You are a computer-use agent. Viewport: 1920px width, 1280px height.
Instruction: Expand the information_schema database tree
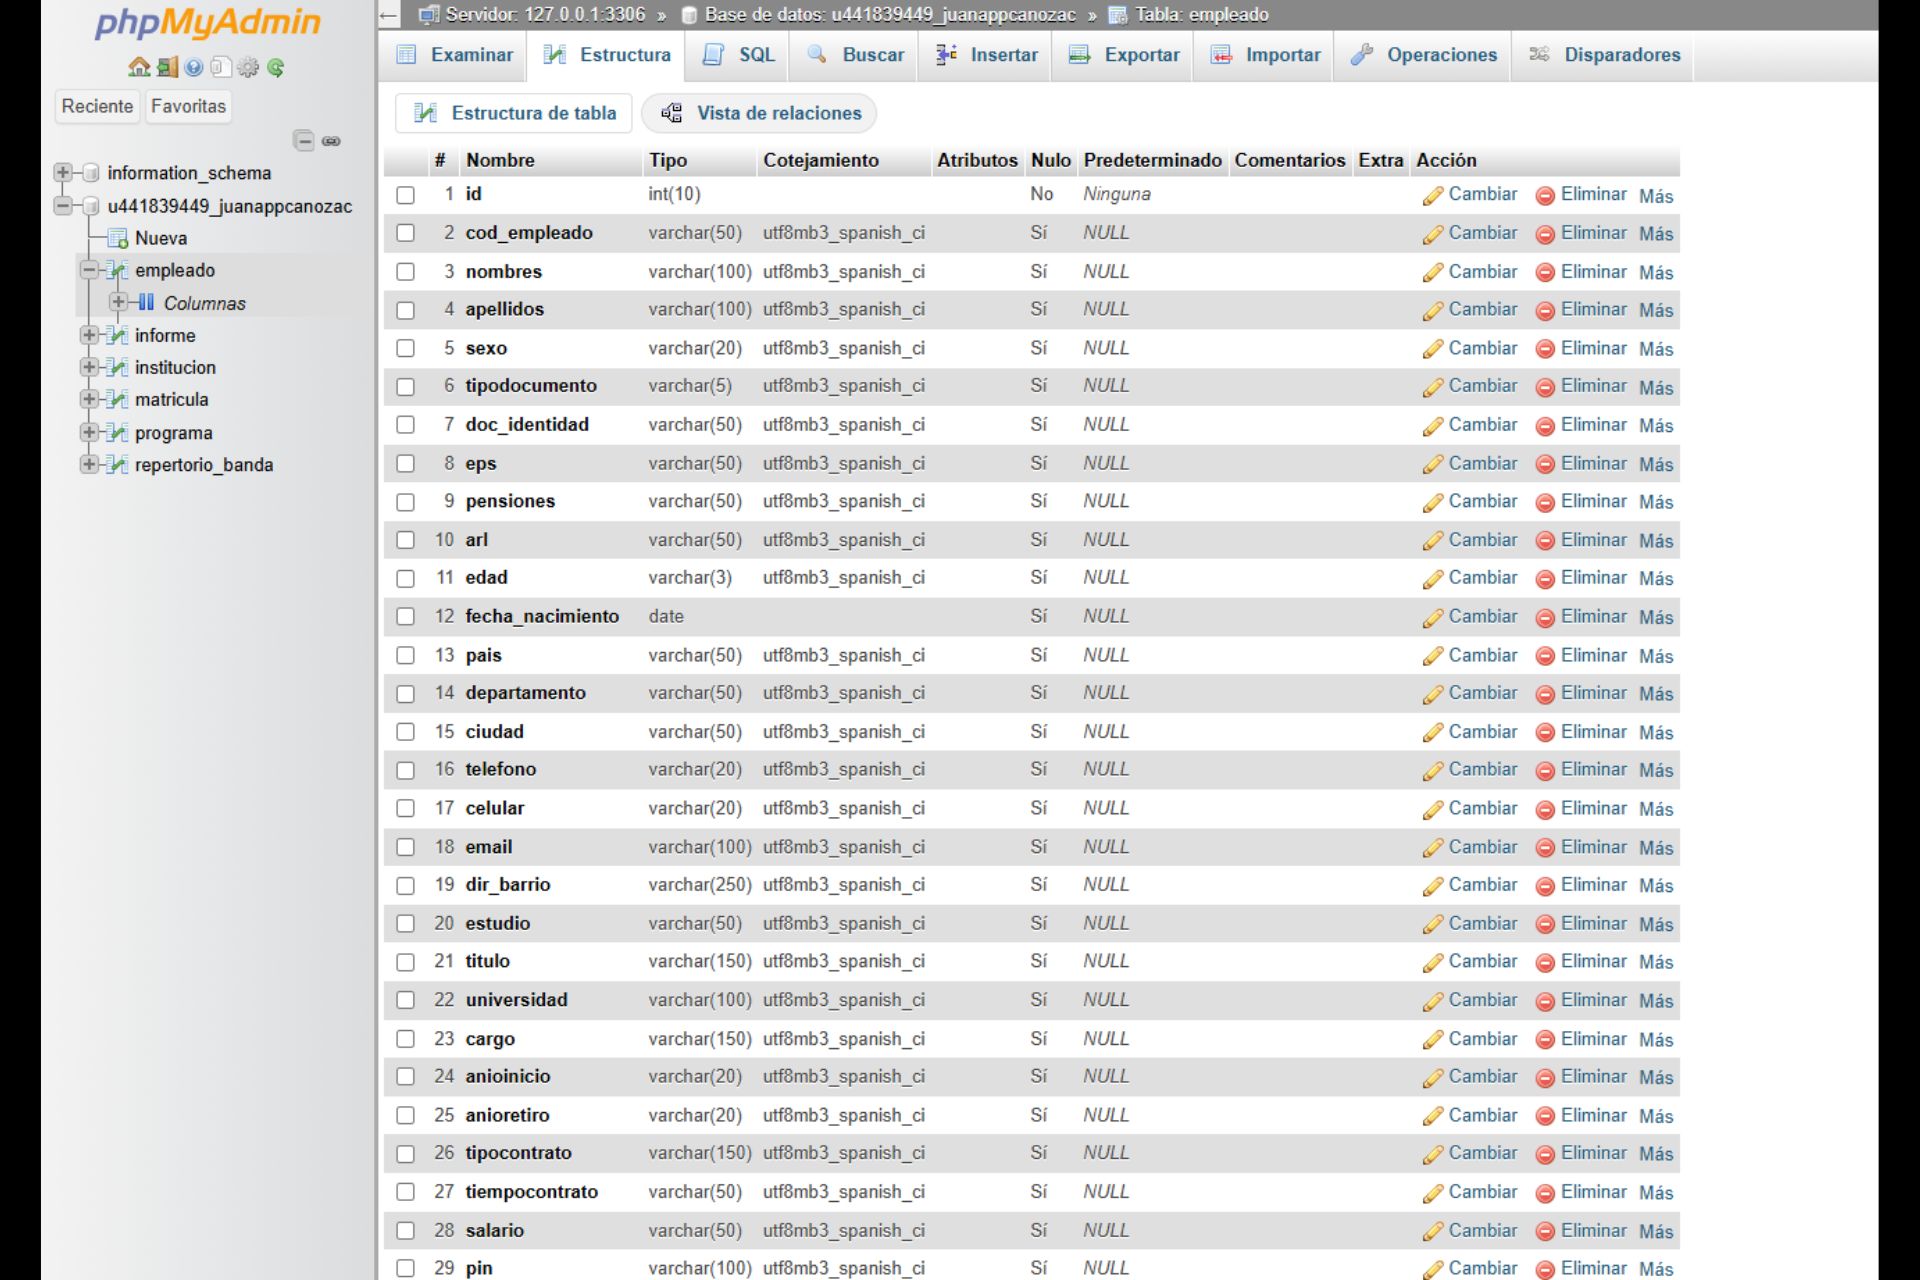tap(63, 172)
